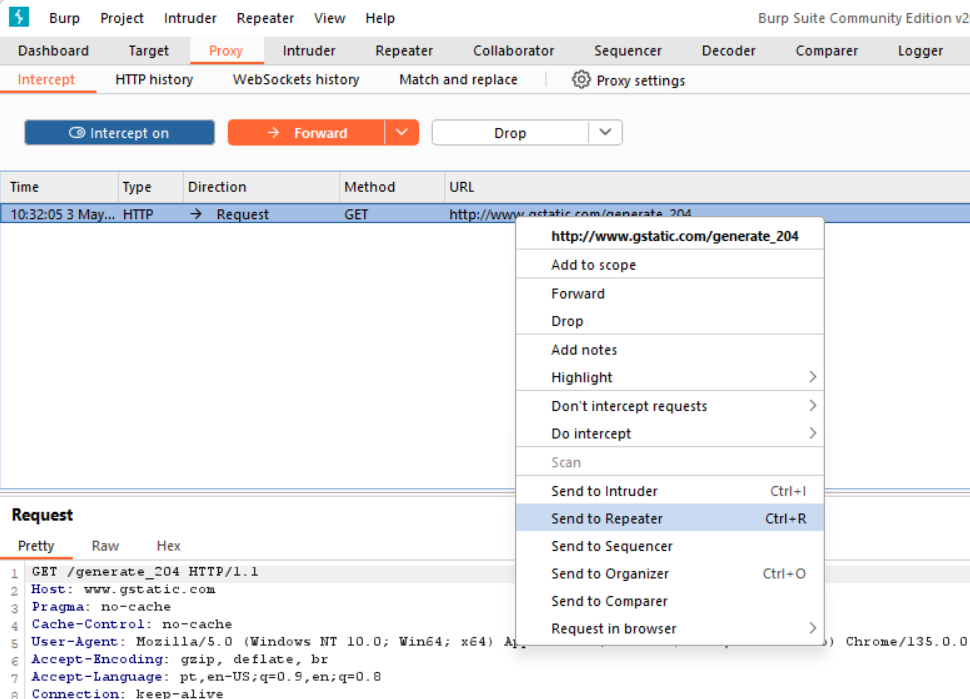Open the WebSockets history sub-tab
The width and height of the screenshot is (970, 699).
[296, 79]
